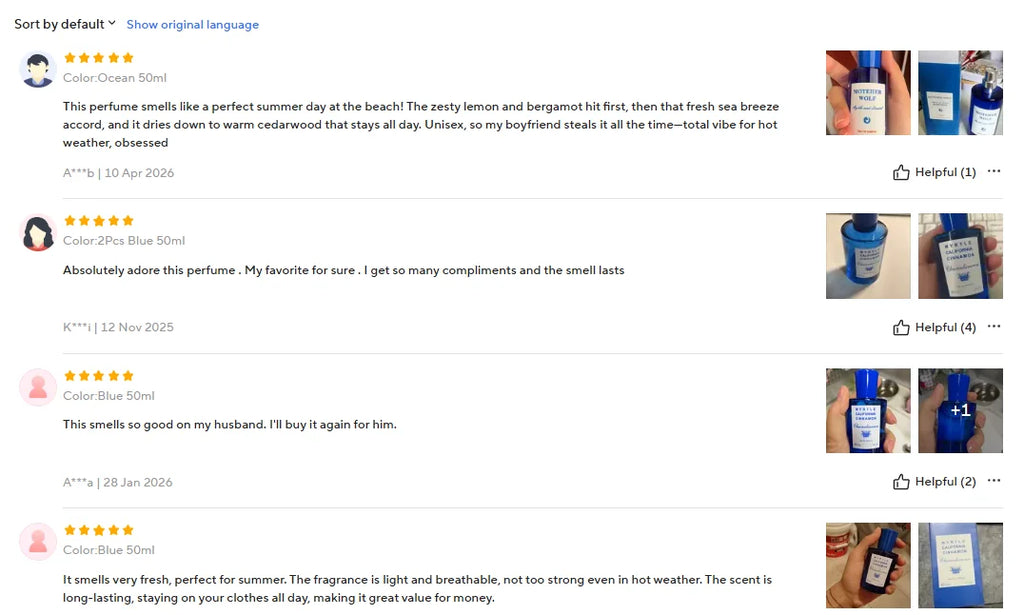Open more options for A***a's review
Viewport: 1024px width, 615px height.
tap(993, 481)
